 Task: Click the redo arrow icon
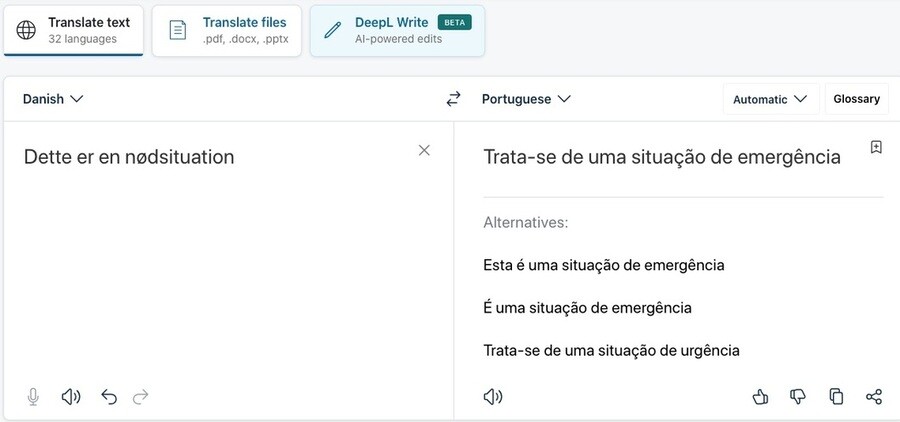pos(141,397)
